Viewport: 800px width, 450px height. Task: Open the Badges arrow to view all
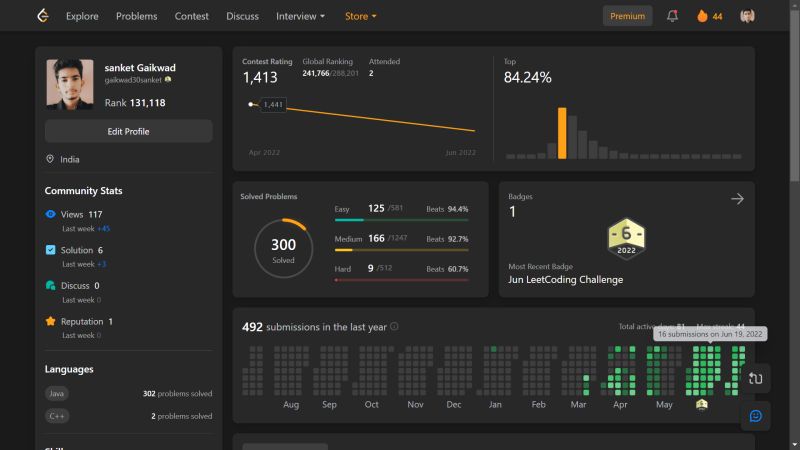pos(737,198)
